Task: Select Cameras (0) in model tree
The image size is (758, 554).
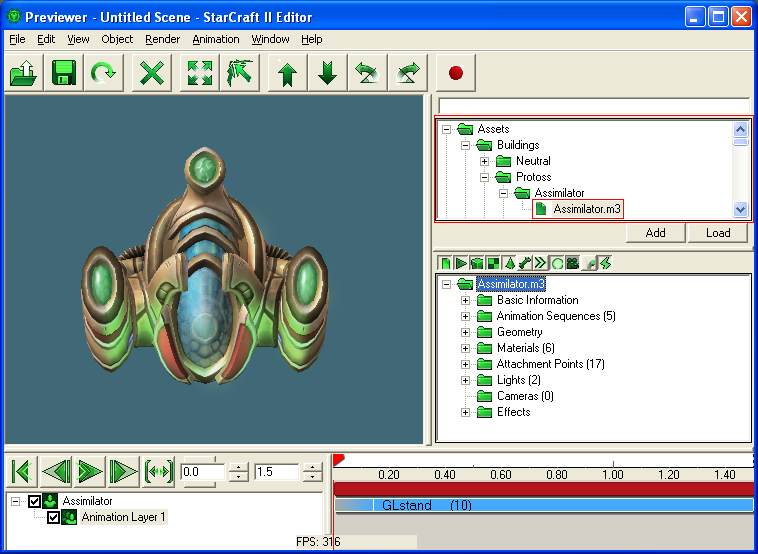Action: coord(525,396)
